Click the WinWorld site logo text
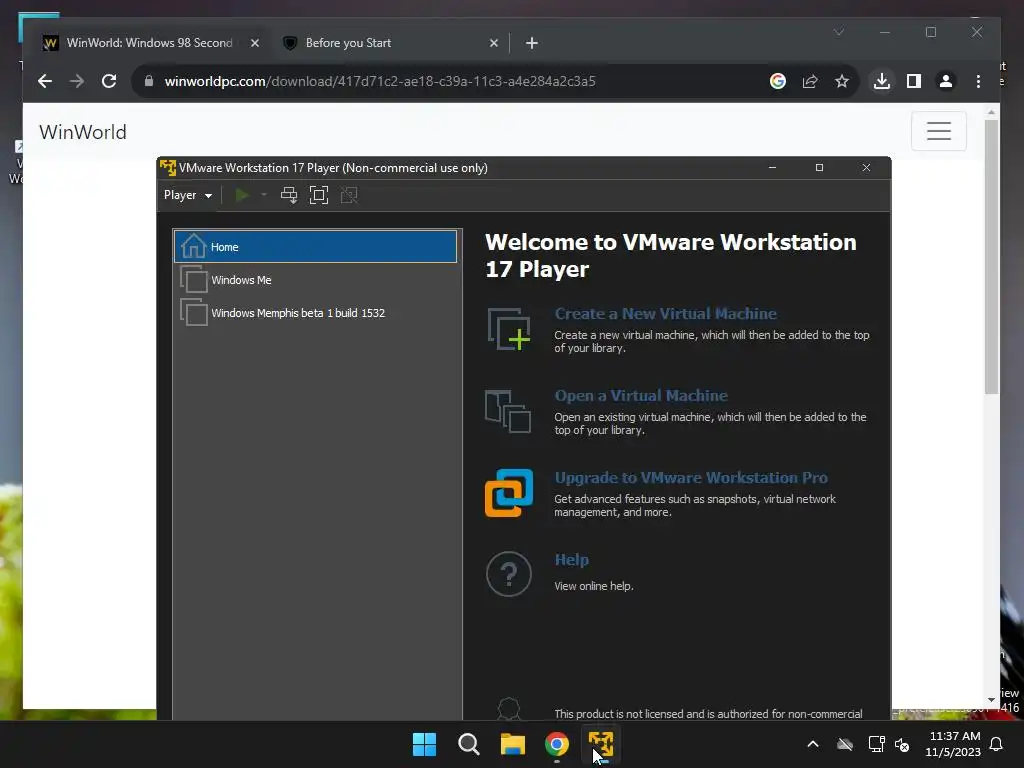 [83, 132]
